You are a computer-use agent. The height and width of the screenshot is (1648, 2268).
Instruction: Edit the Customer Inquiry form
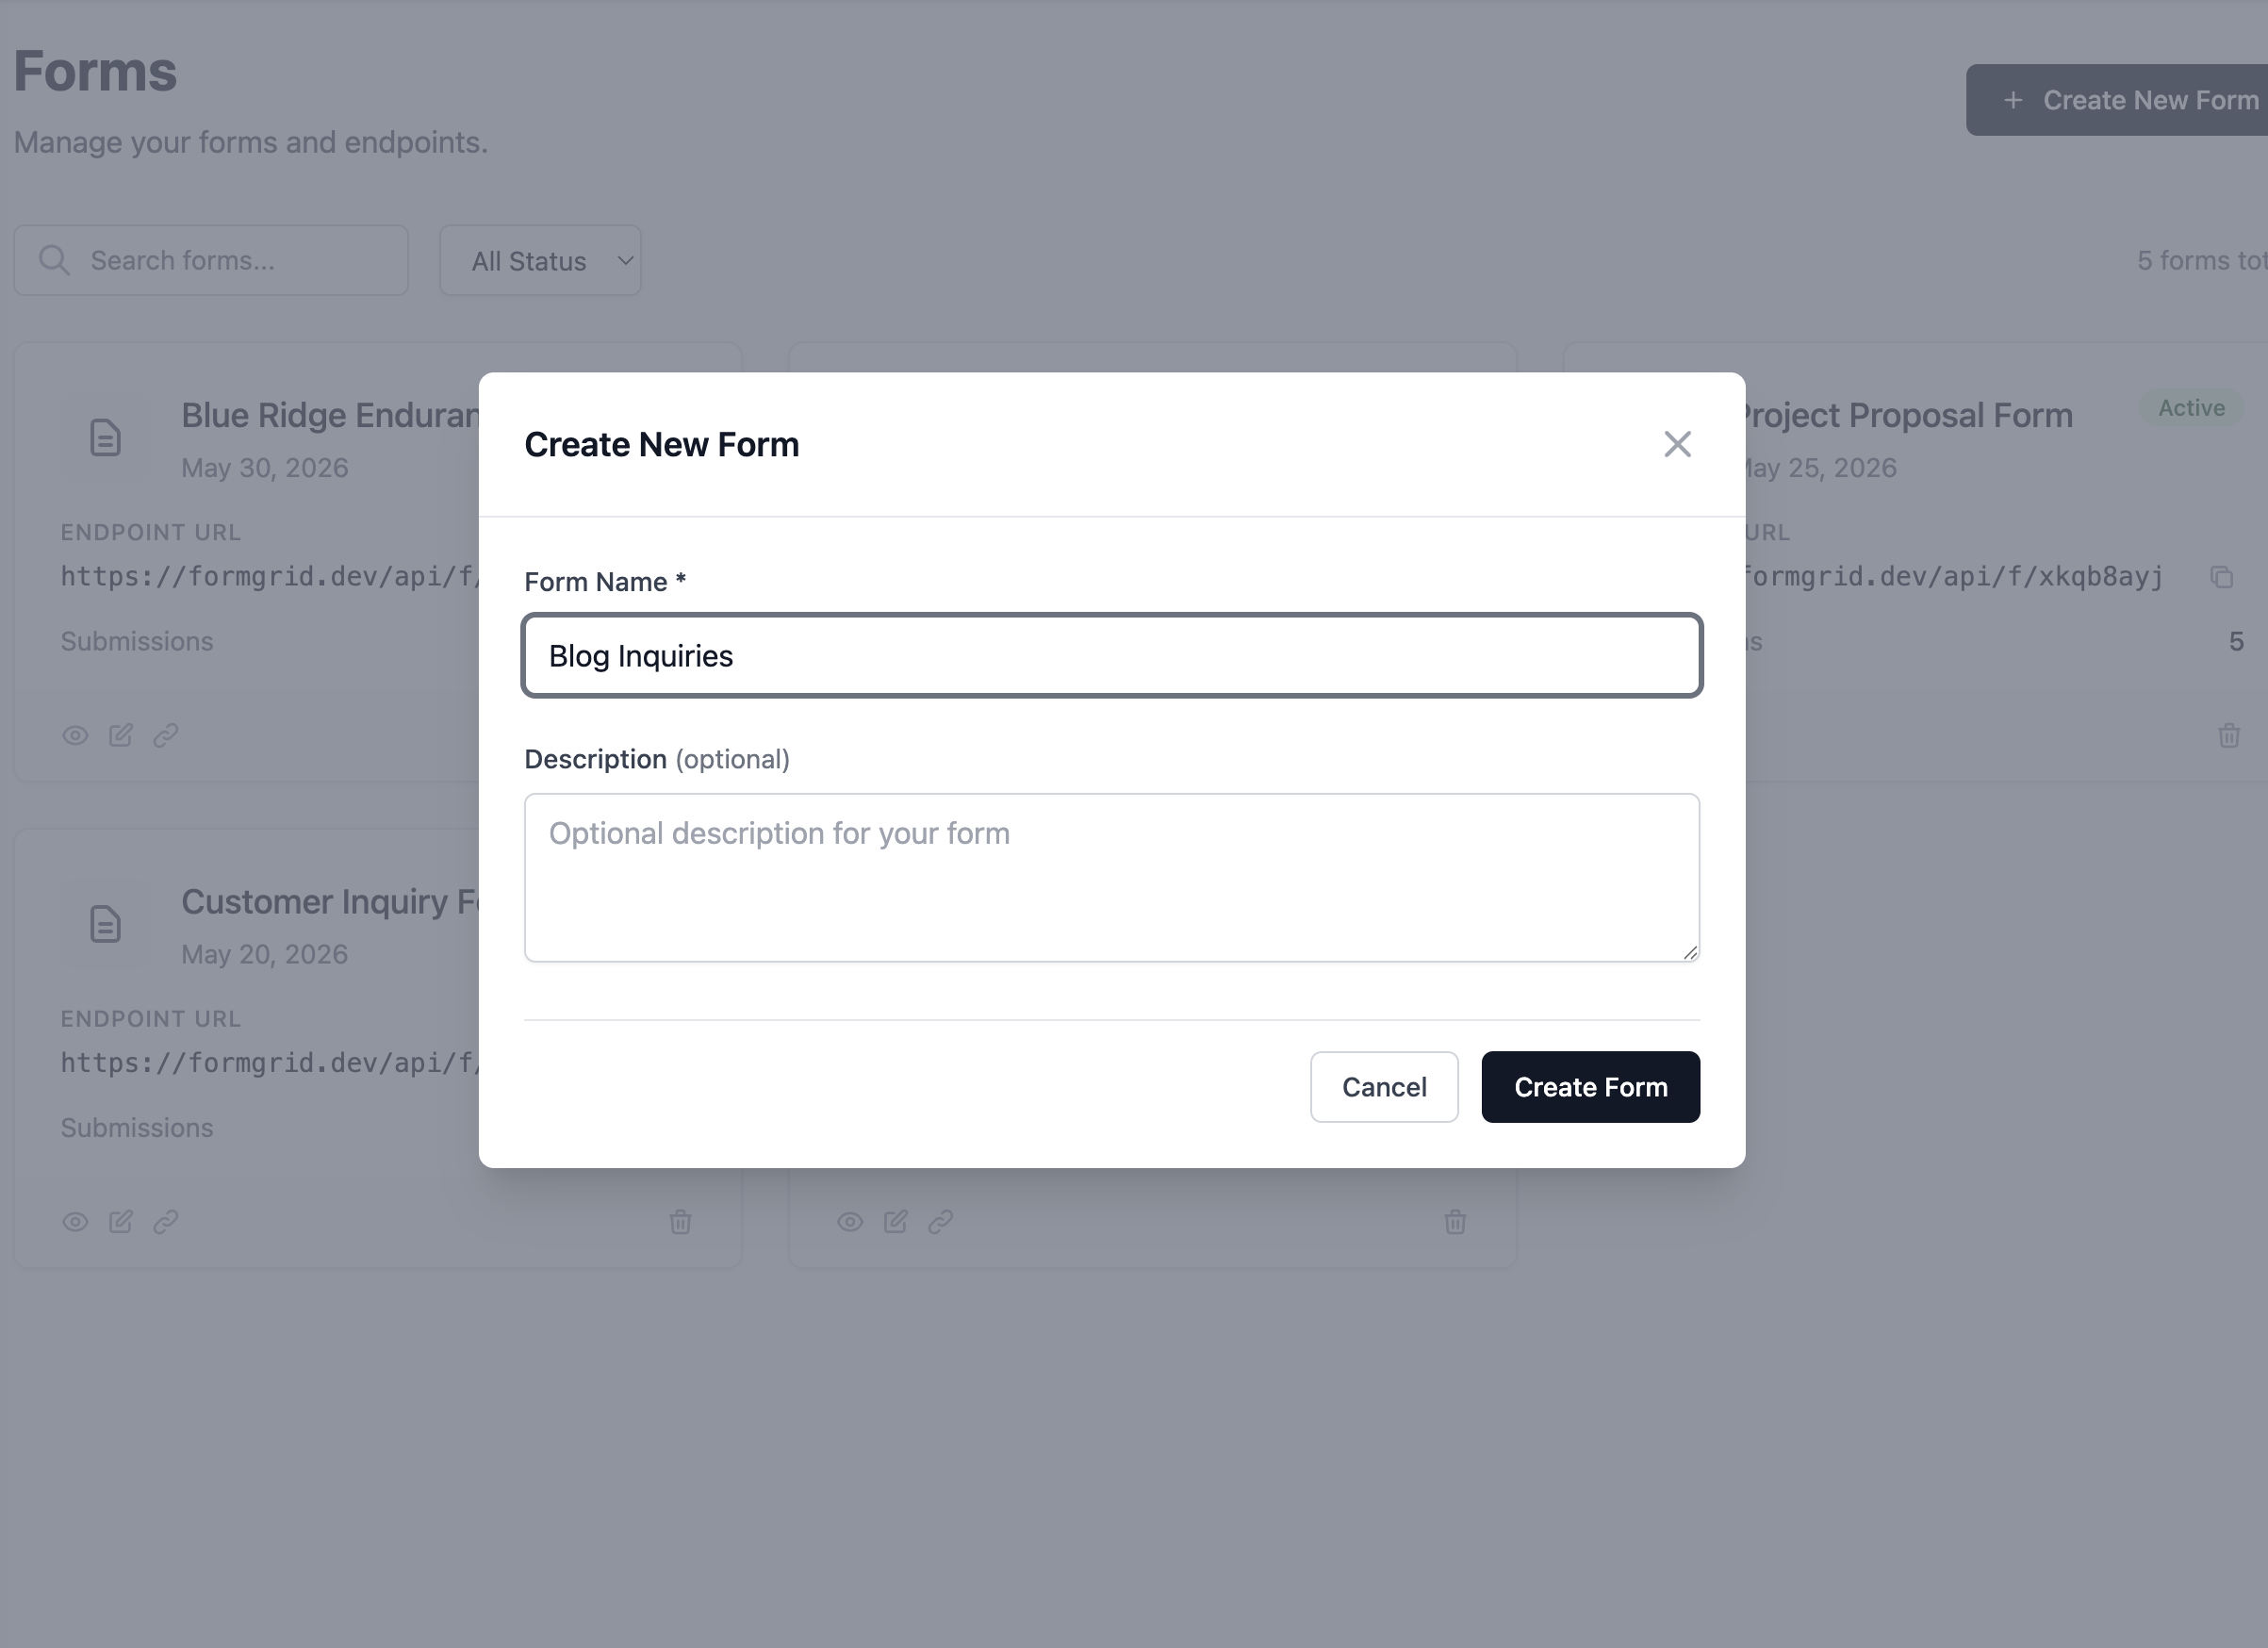(x=121, y=1222)
